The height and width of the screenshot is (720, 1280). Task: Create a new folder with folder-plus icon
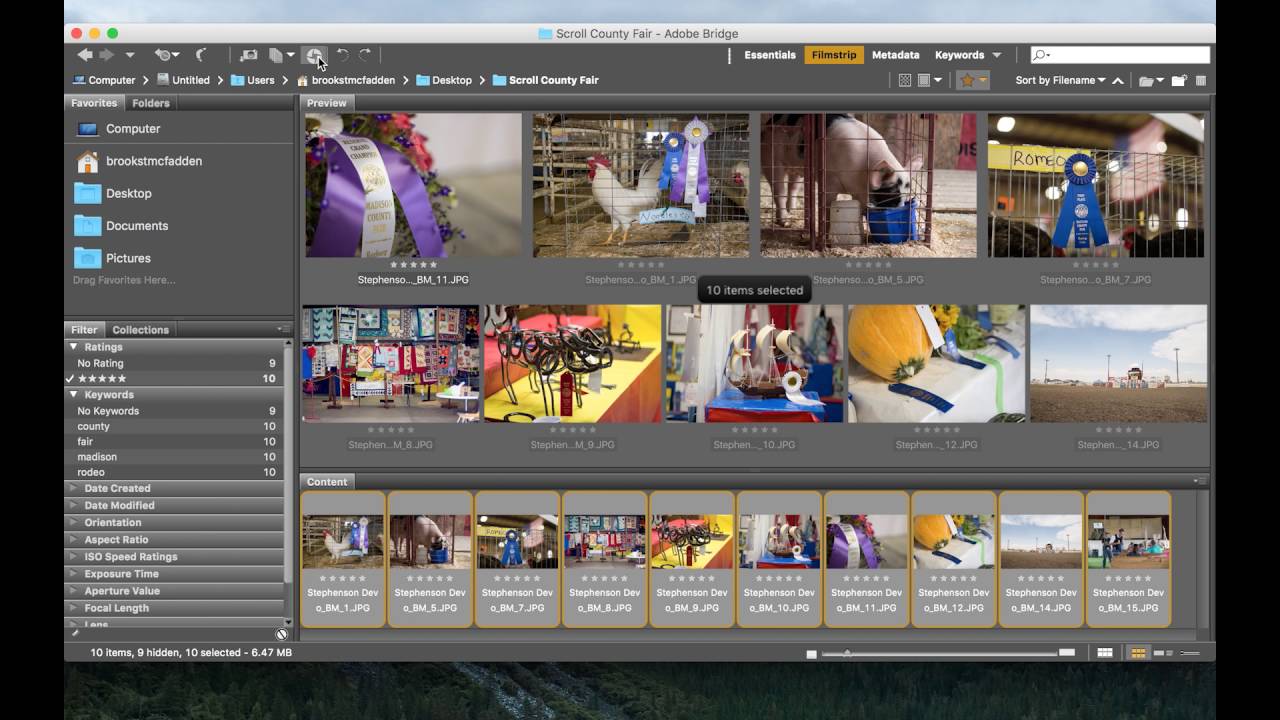(1180, 80)
